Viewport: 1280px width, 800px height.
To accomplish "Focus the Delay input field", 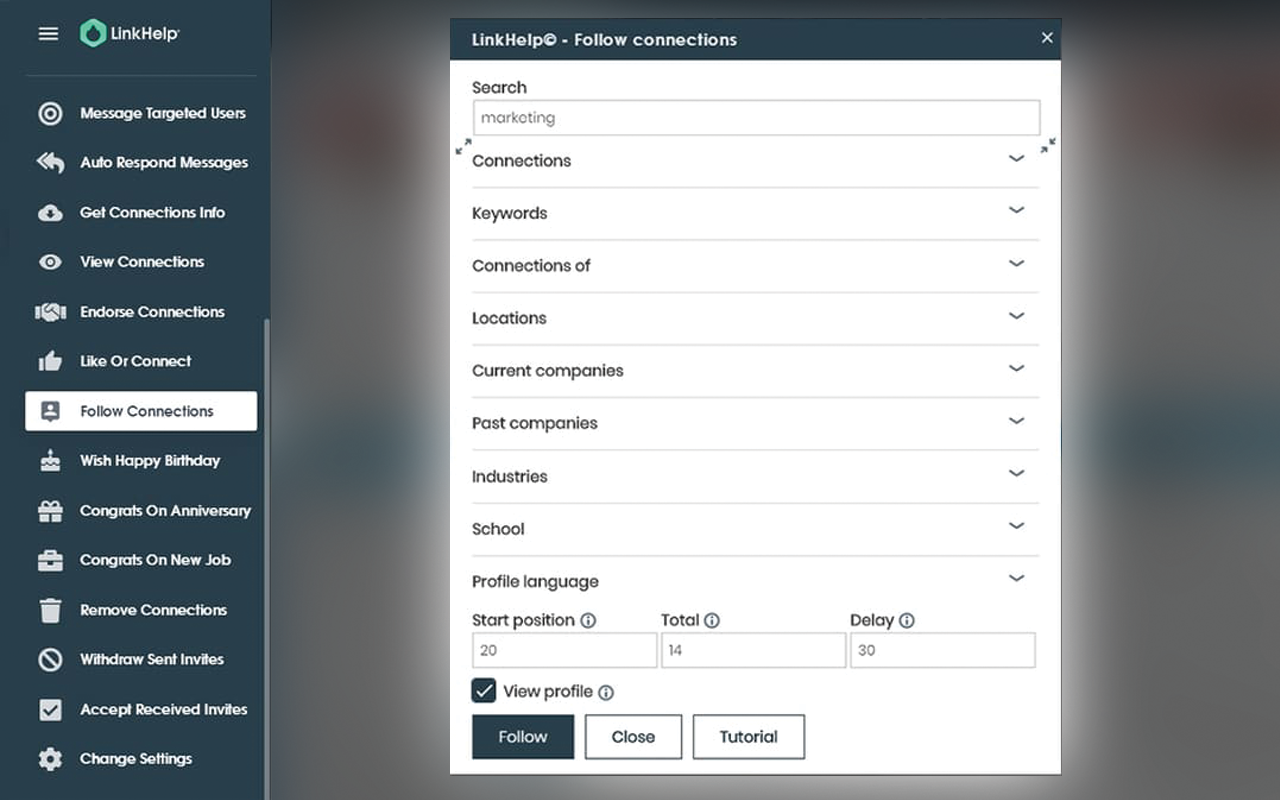I will 943,650.
